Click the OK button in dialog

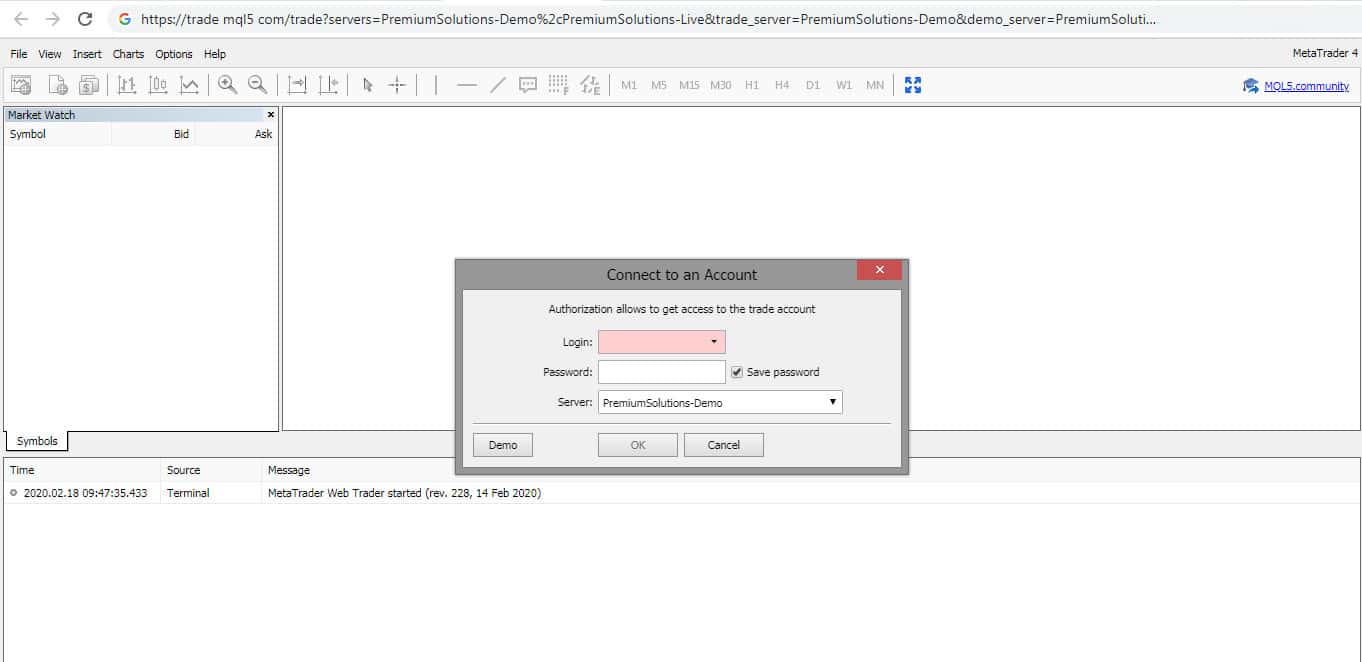pyautogui.click(x=638, y=445)
